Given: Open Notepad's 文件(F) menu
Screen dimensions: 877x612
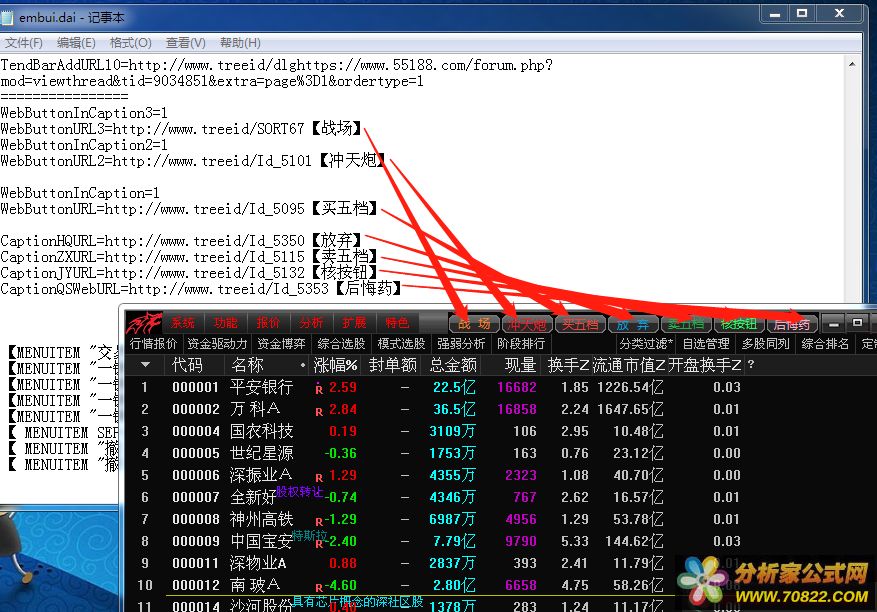Looking at the screenshot, I should (x=23, y=43).
